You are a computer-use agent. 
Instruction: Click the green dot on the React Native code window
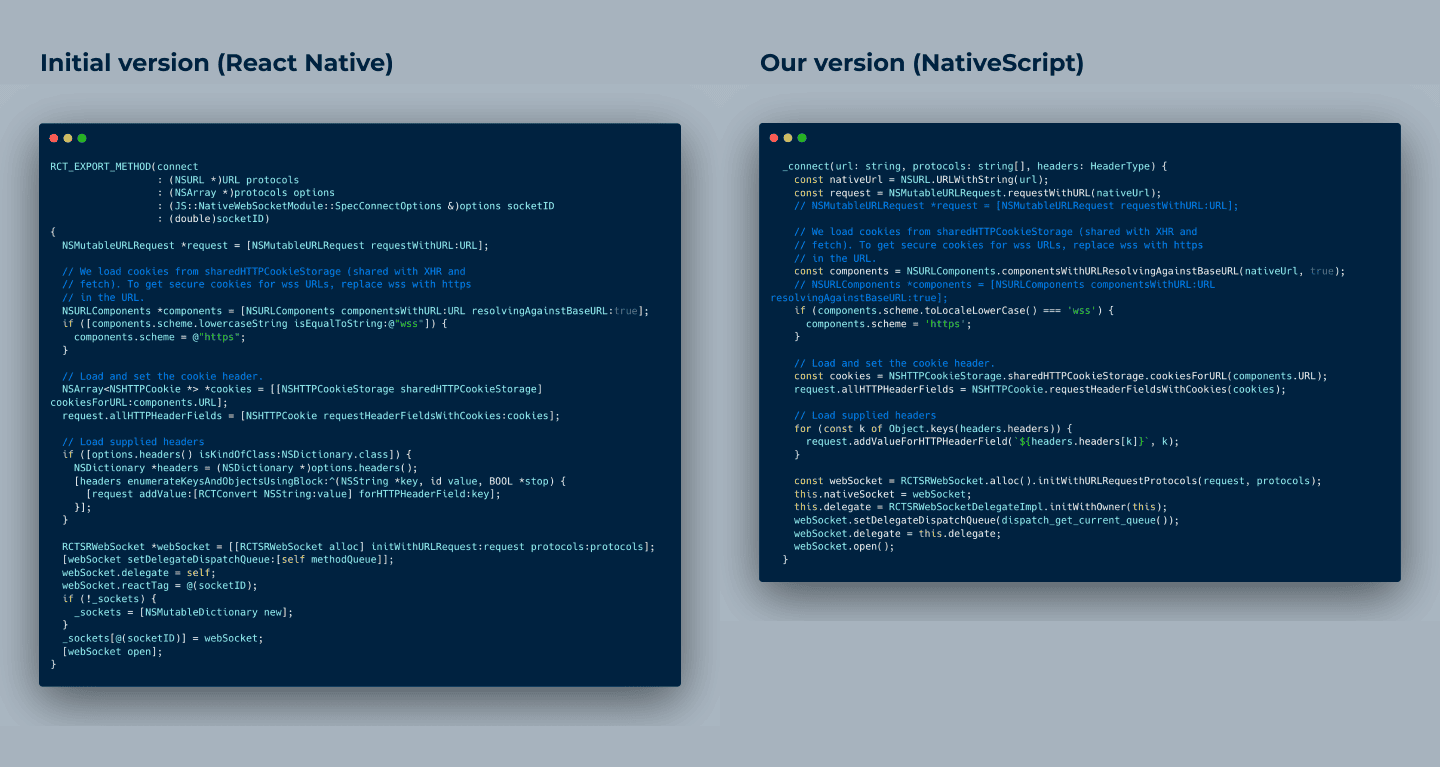point(82,138)
